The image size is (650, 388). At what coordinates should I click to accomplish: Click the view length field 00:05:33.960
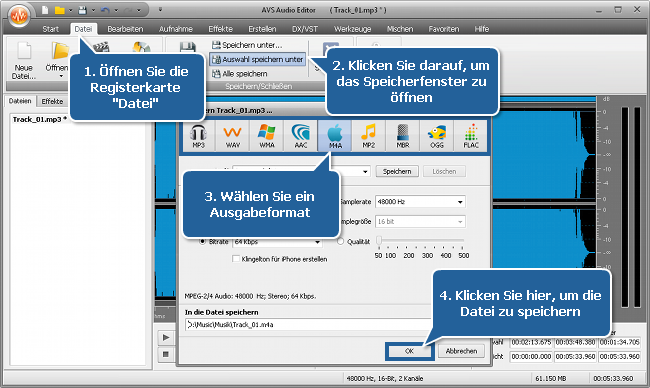[619, 356]
